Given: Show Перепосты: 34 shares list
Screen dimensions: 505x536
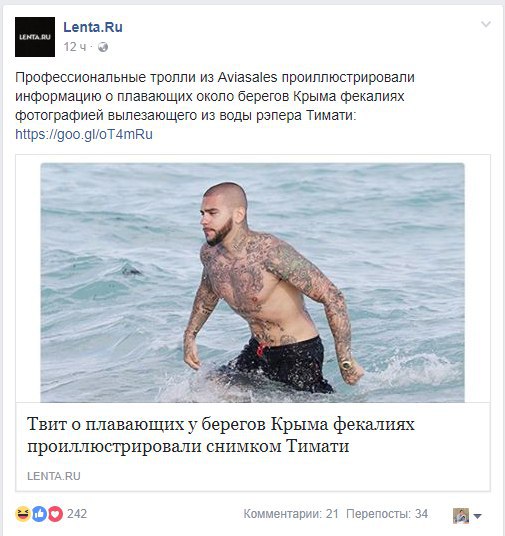Looking at the screenshot, I should click(x=387, y=514).
